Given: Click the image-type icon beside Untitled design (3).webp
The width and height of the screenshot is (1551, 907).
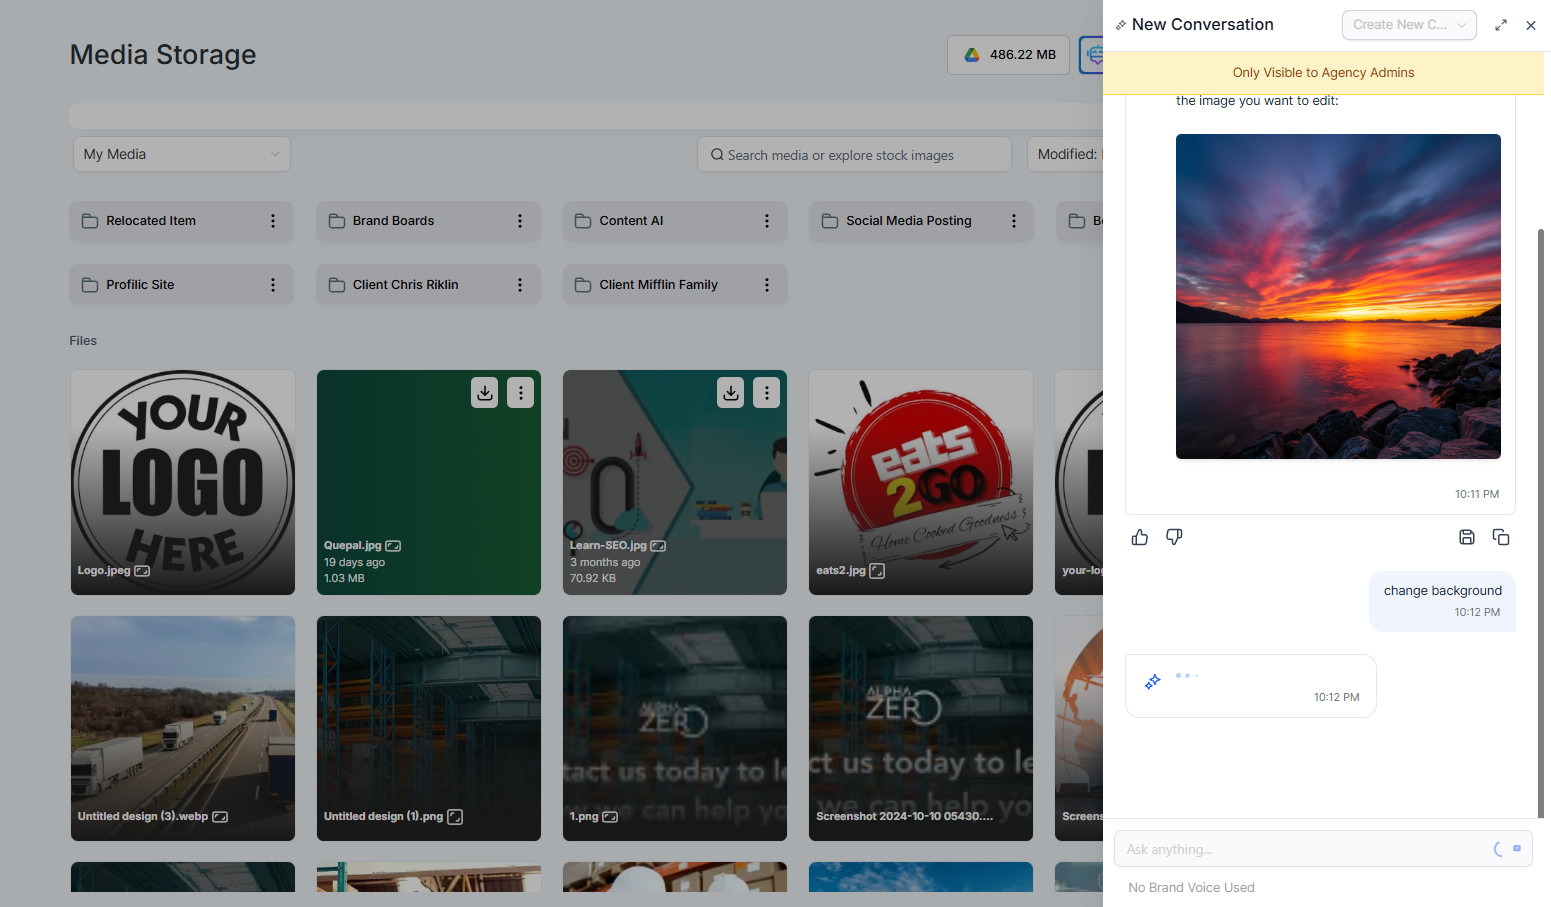Looking at the screenshot, I should tap(220, 817).
